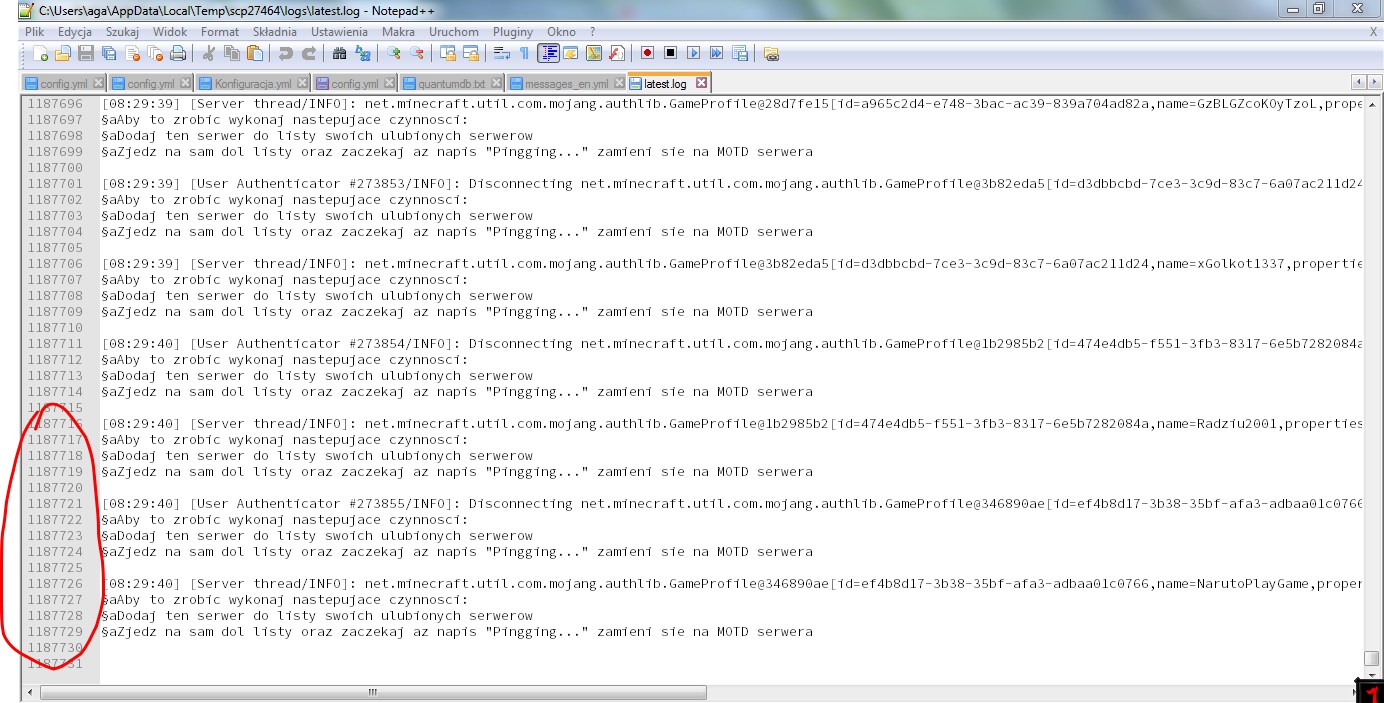Switch to the messages_en.yml tab

pos(568,83)
